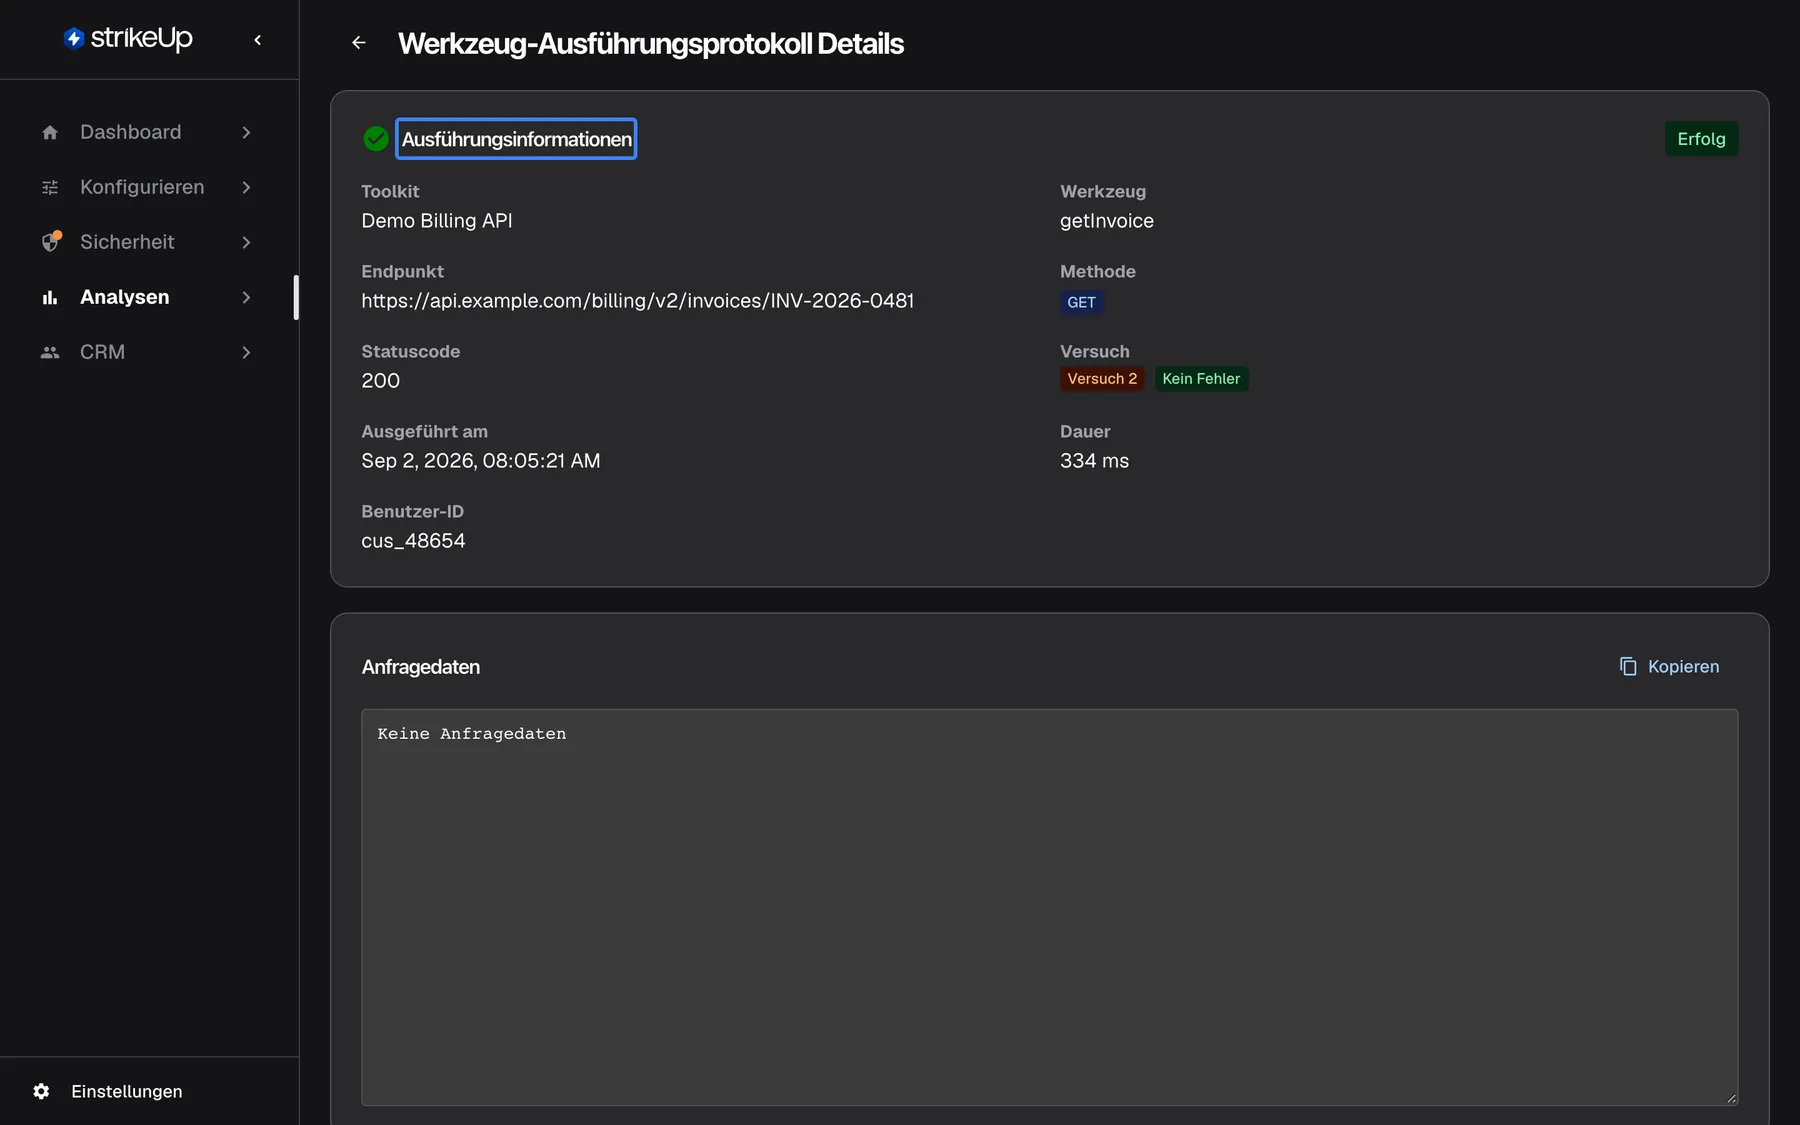The height and width of the screenshot is (1125, 1800).
Task: Click the Ausführungsinformationen heading
Action: point(516,139)
